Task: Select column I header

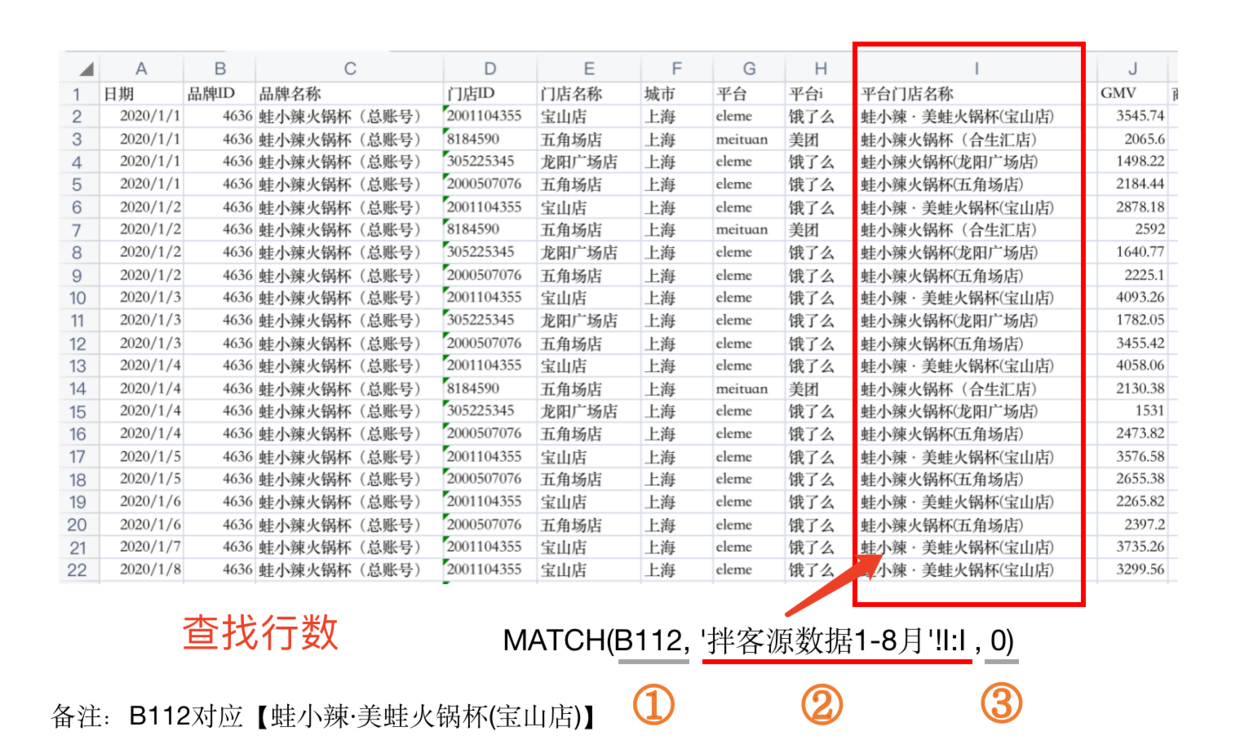Action: click(976, 69)
